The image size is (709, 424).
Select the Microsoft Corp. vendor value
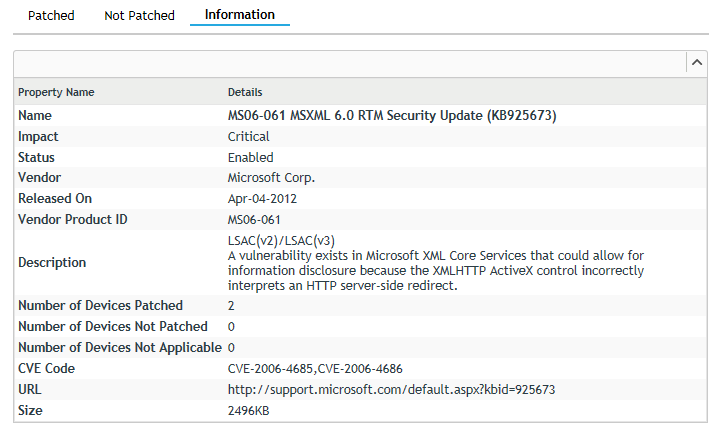tap(271, 178)
